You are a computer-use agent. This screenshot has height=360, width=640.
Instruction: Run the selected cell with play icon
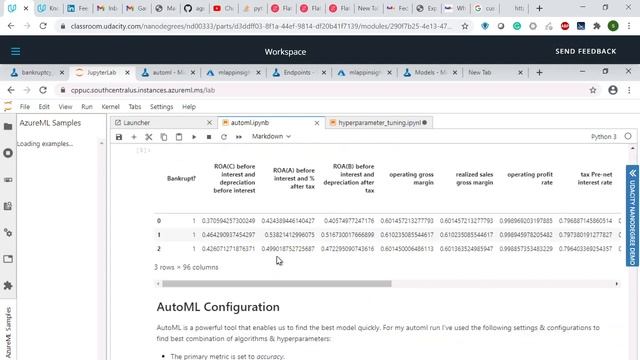194,137
